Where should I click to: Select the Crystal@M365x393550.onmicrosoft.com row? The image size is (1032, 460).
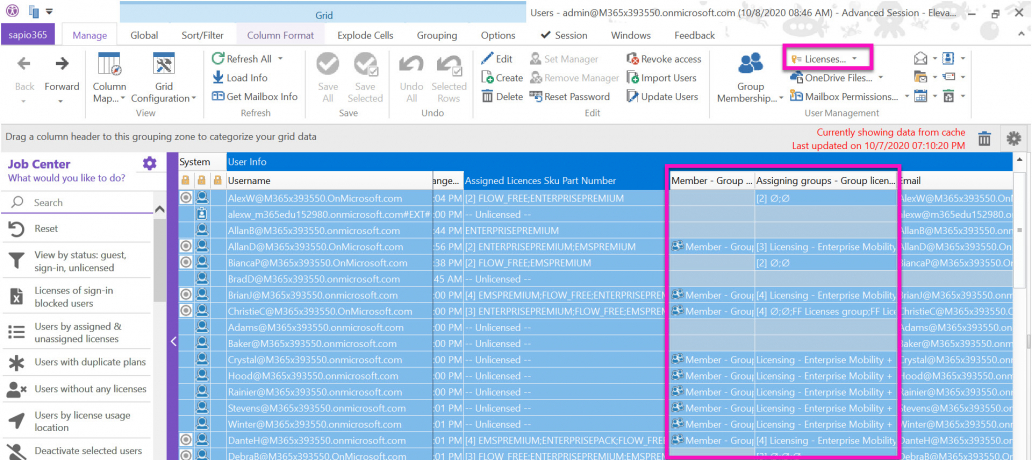click(596, 360)
